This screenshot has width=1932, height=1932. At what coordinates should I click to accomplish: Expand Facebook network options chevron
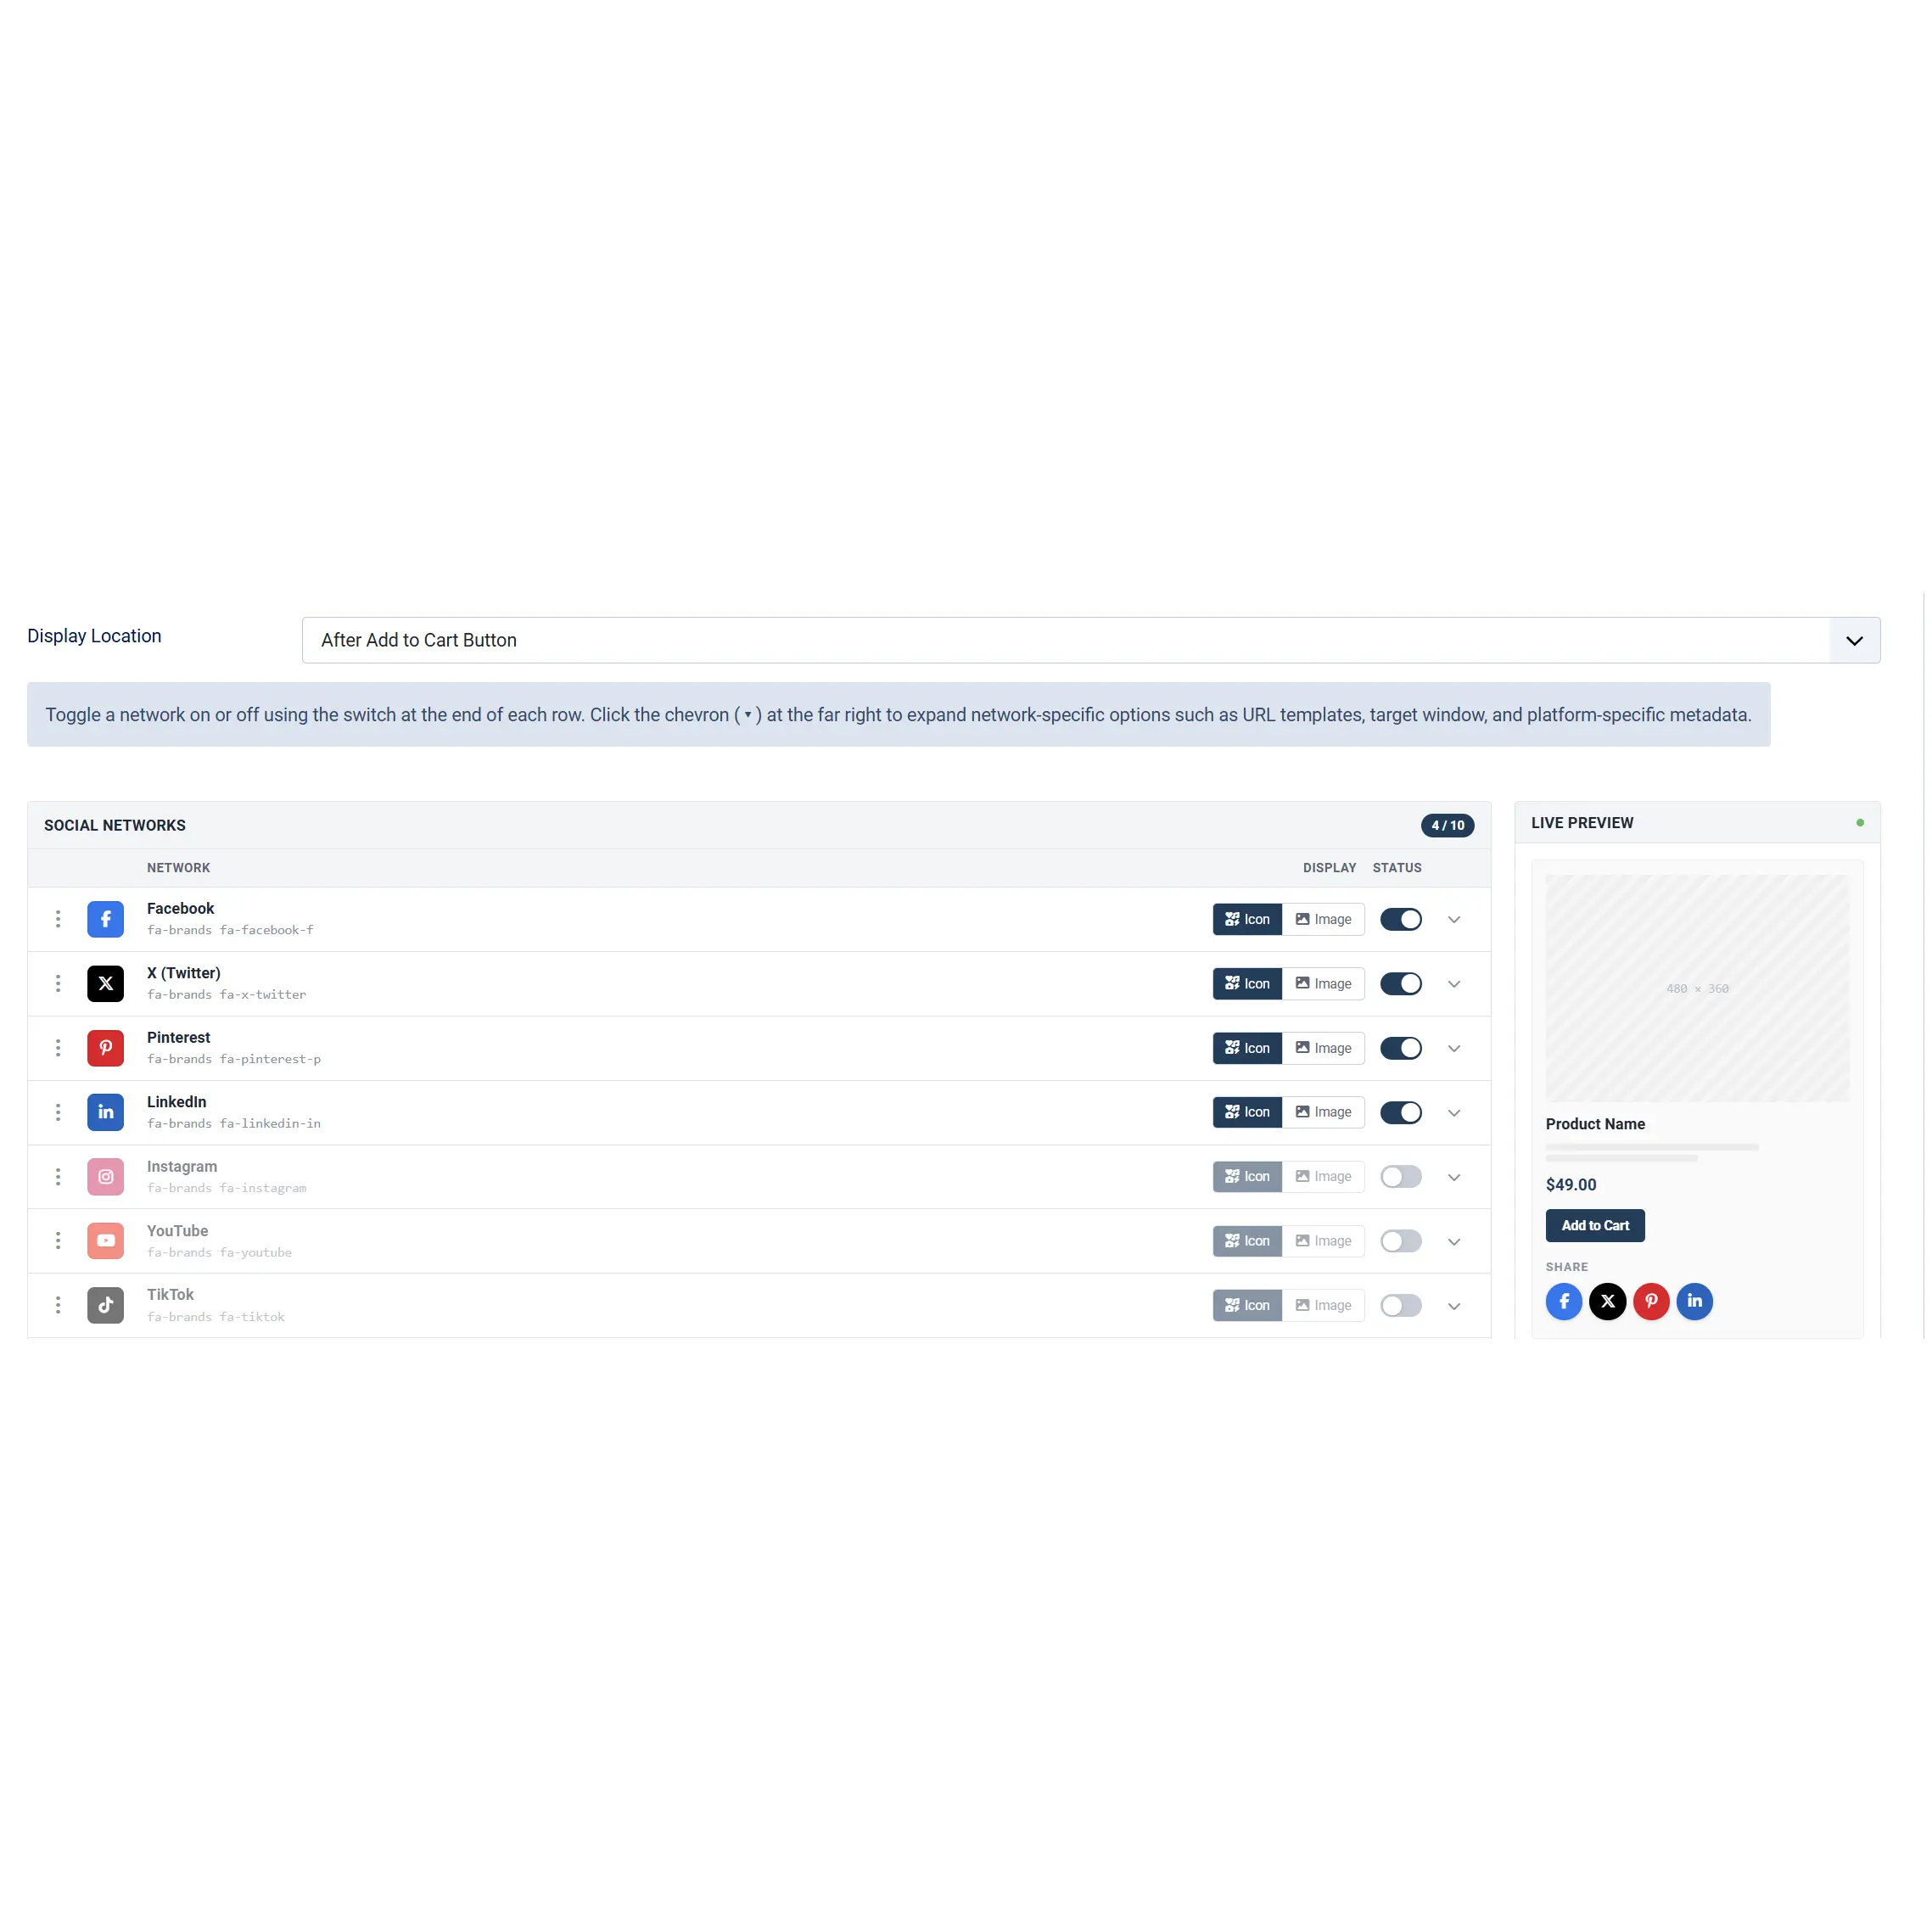[1454, 919]
